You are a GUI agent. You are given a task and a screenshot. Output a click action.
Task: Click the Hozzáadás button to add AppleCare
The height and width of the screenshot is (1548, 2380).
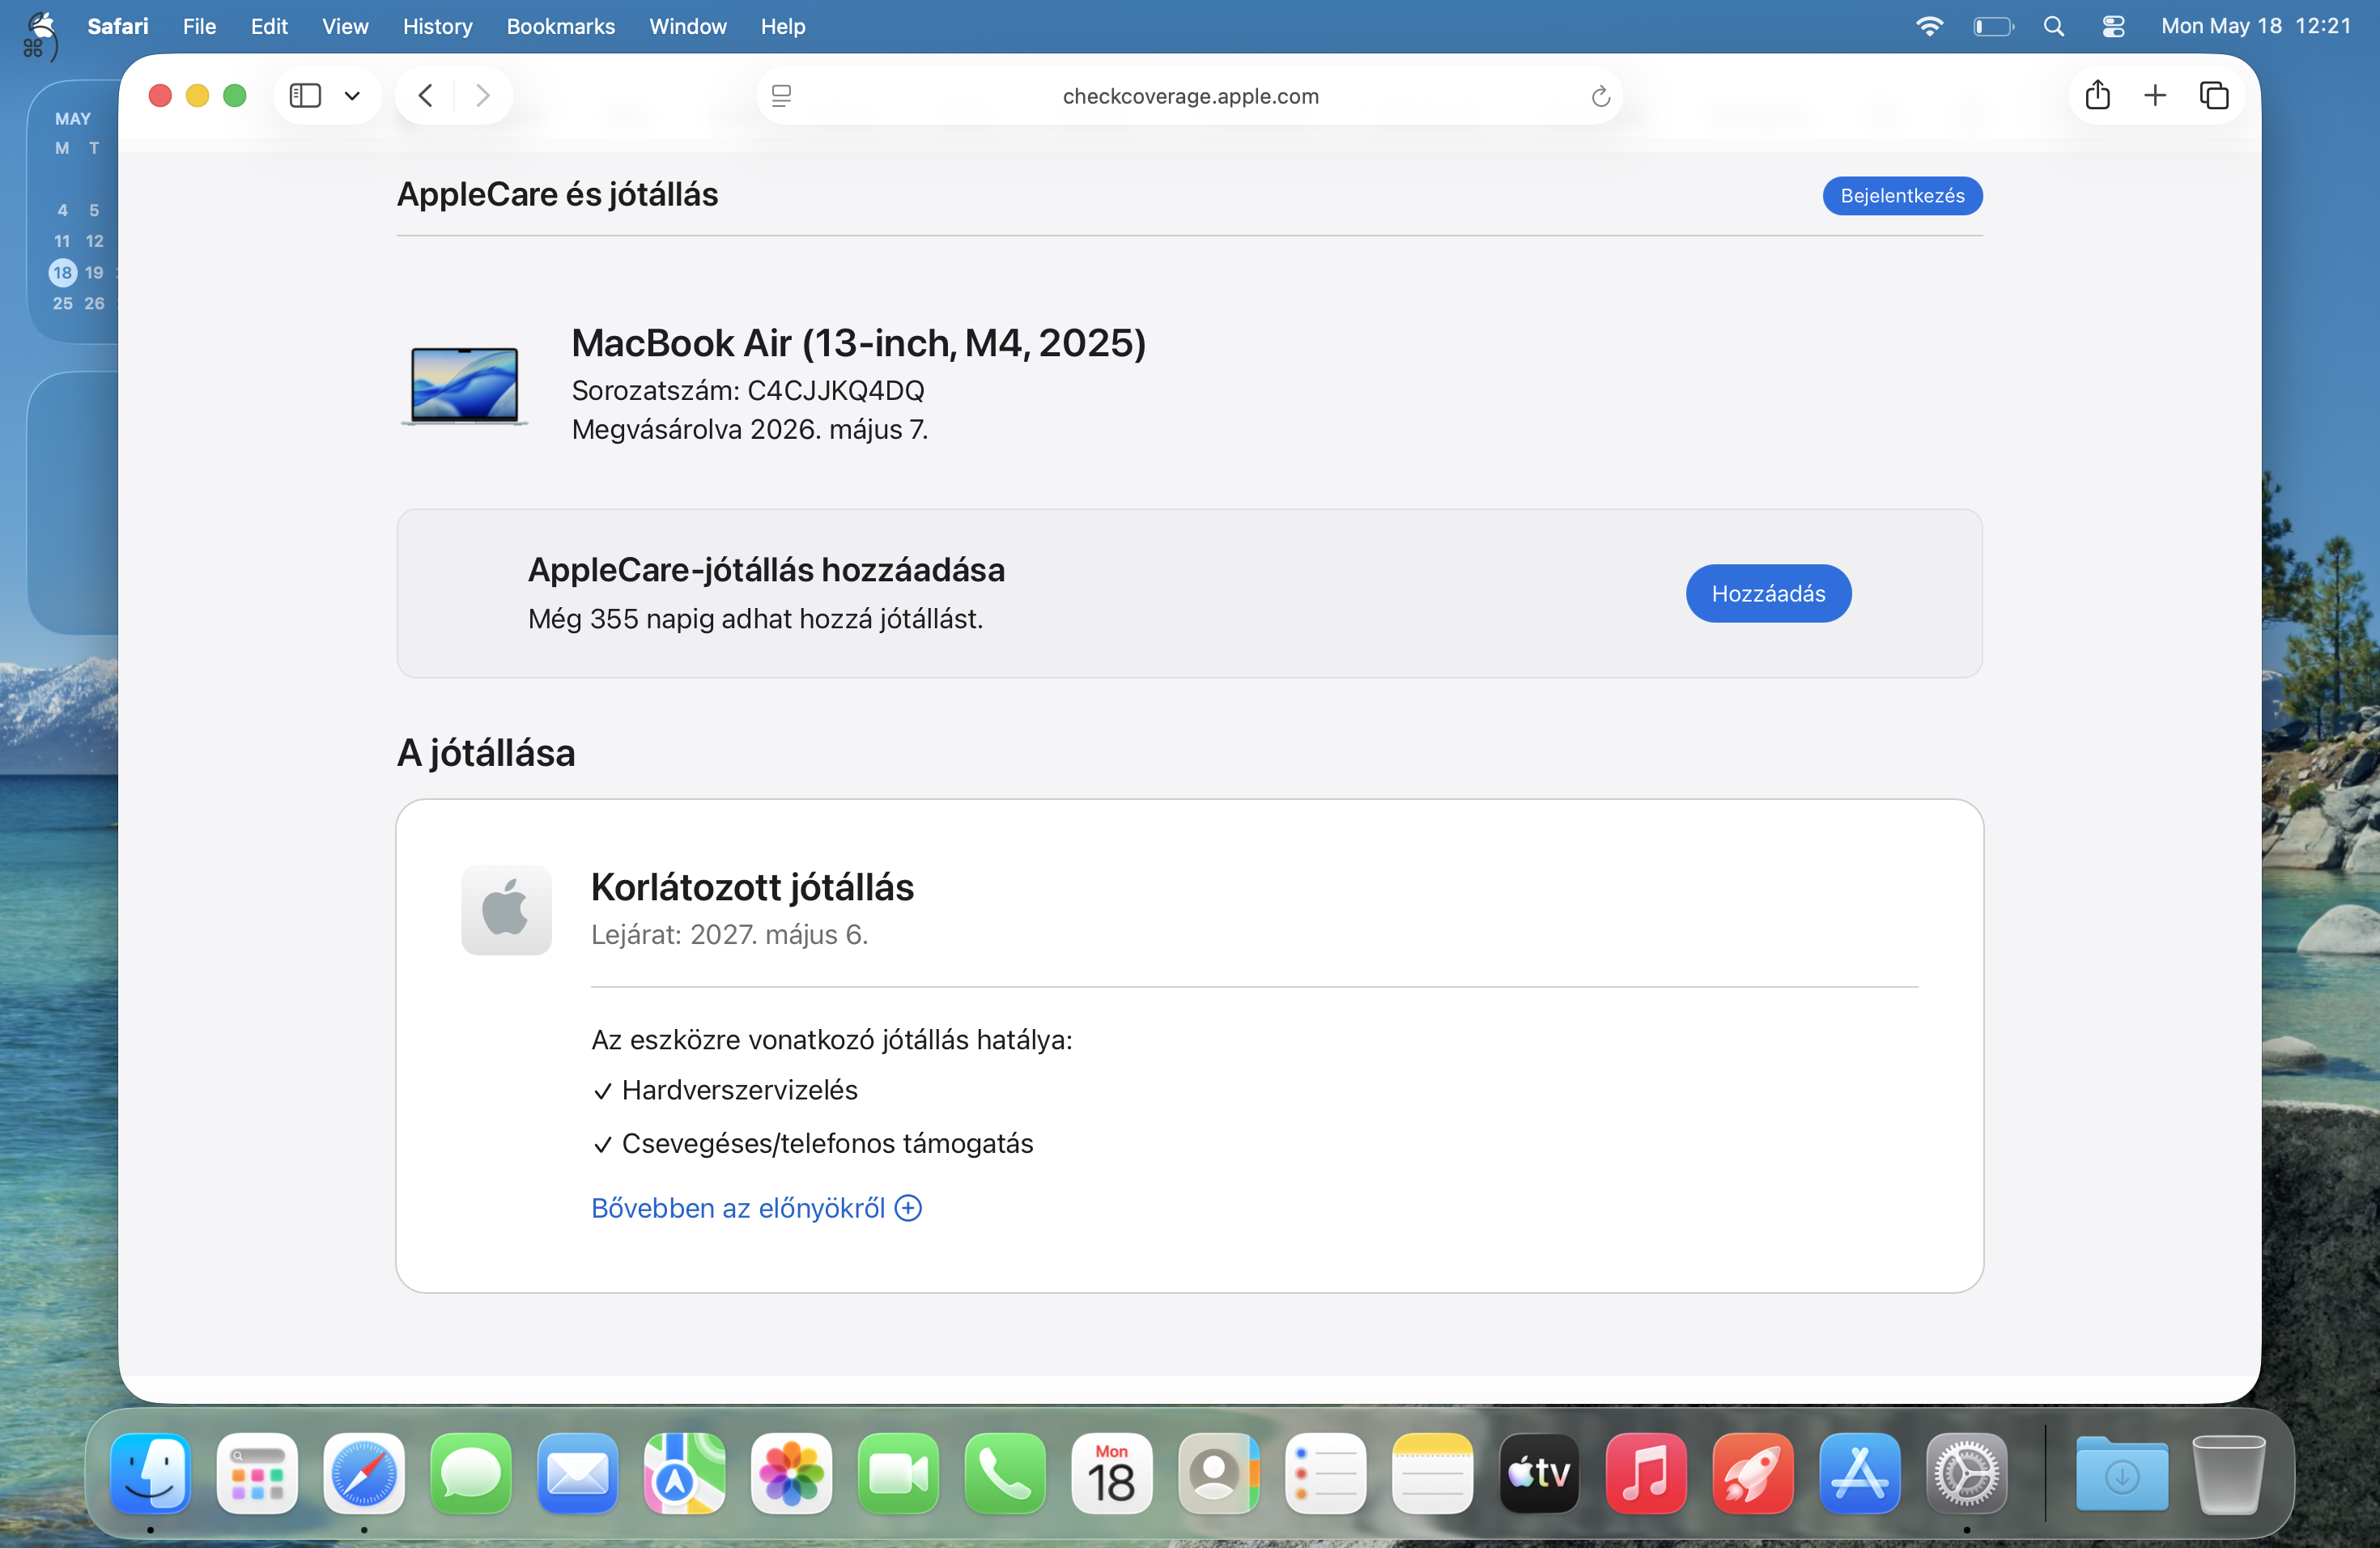click(x=1768, y=594)
